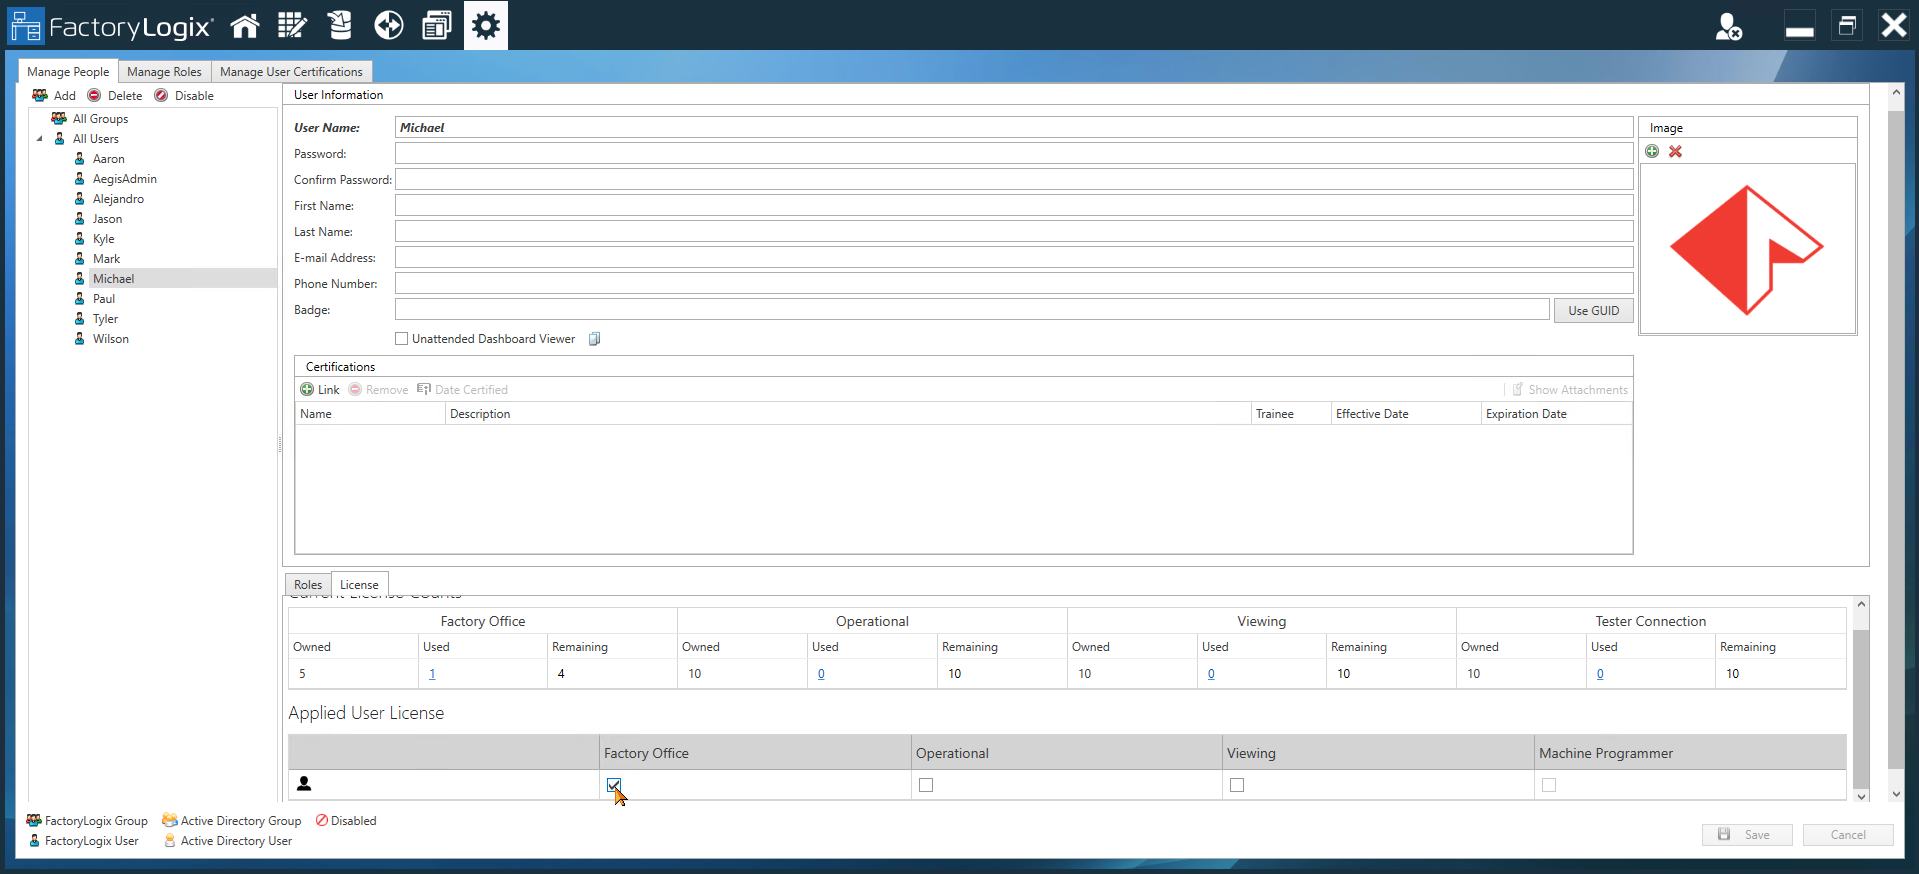Click the Add user icon
This screenshot has height=874, width=1919.
click(x=54, y=96)
